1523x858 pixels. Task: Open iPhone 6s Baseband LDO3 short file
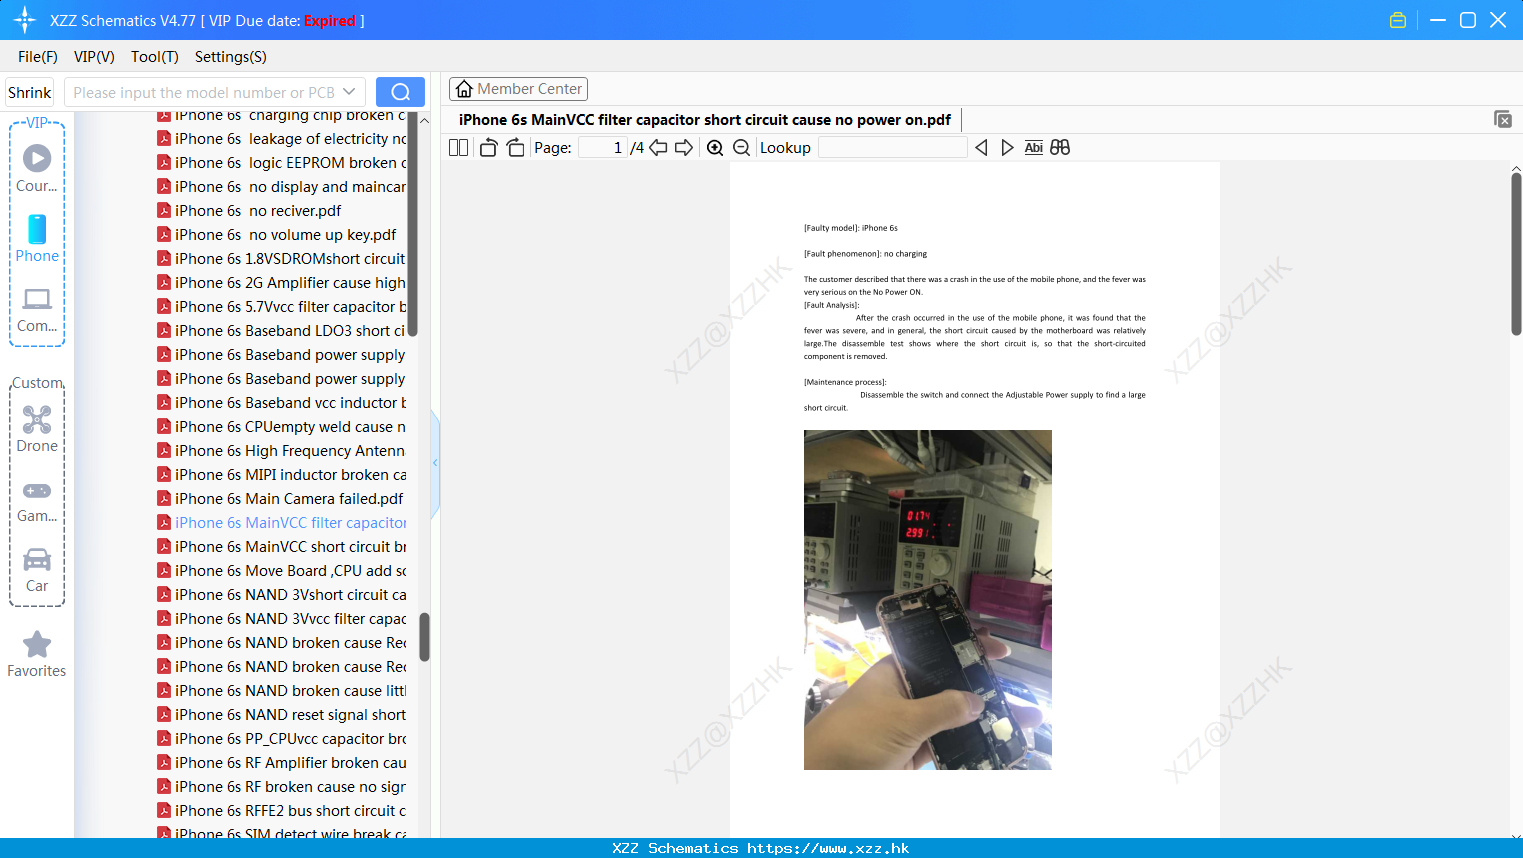point(282,331)
